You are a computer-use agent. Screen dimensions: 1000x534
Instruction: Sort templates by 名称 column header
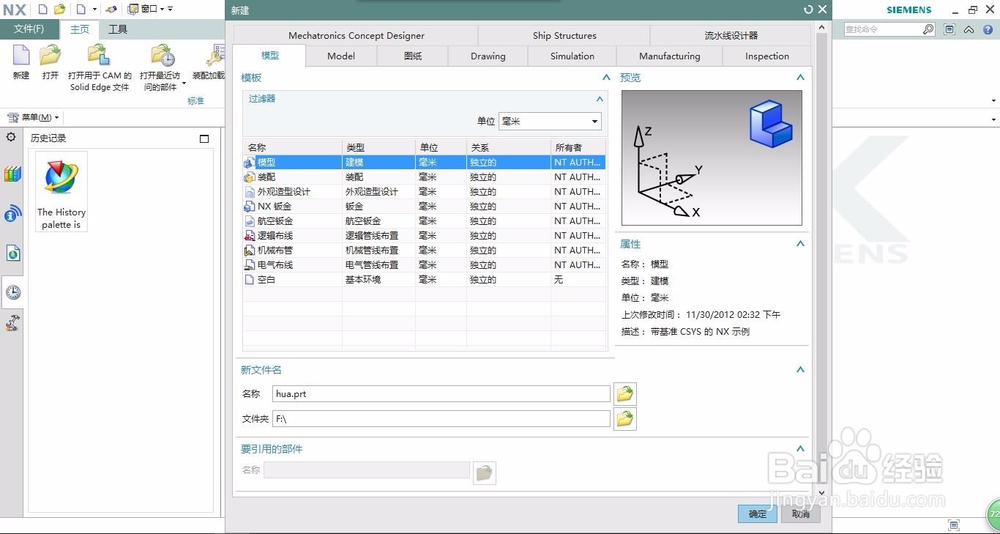[292, 147]
